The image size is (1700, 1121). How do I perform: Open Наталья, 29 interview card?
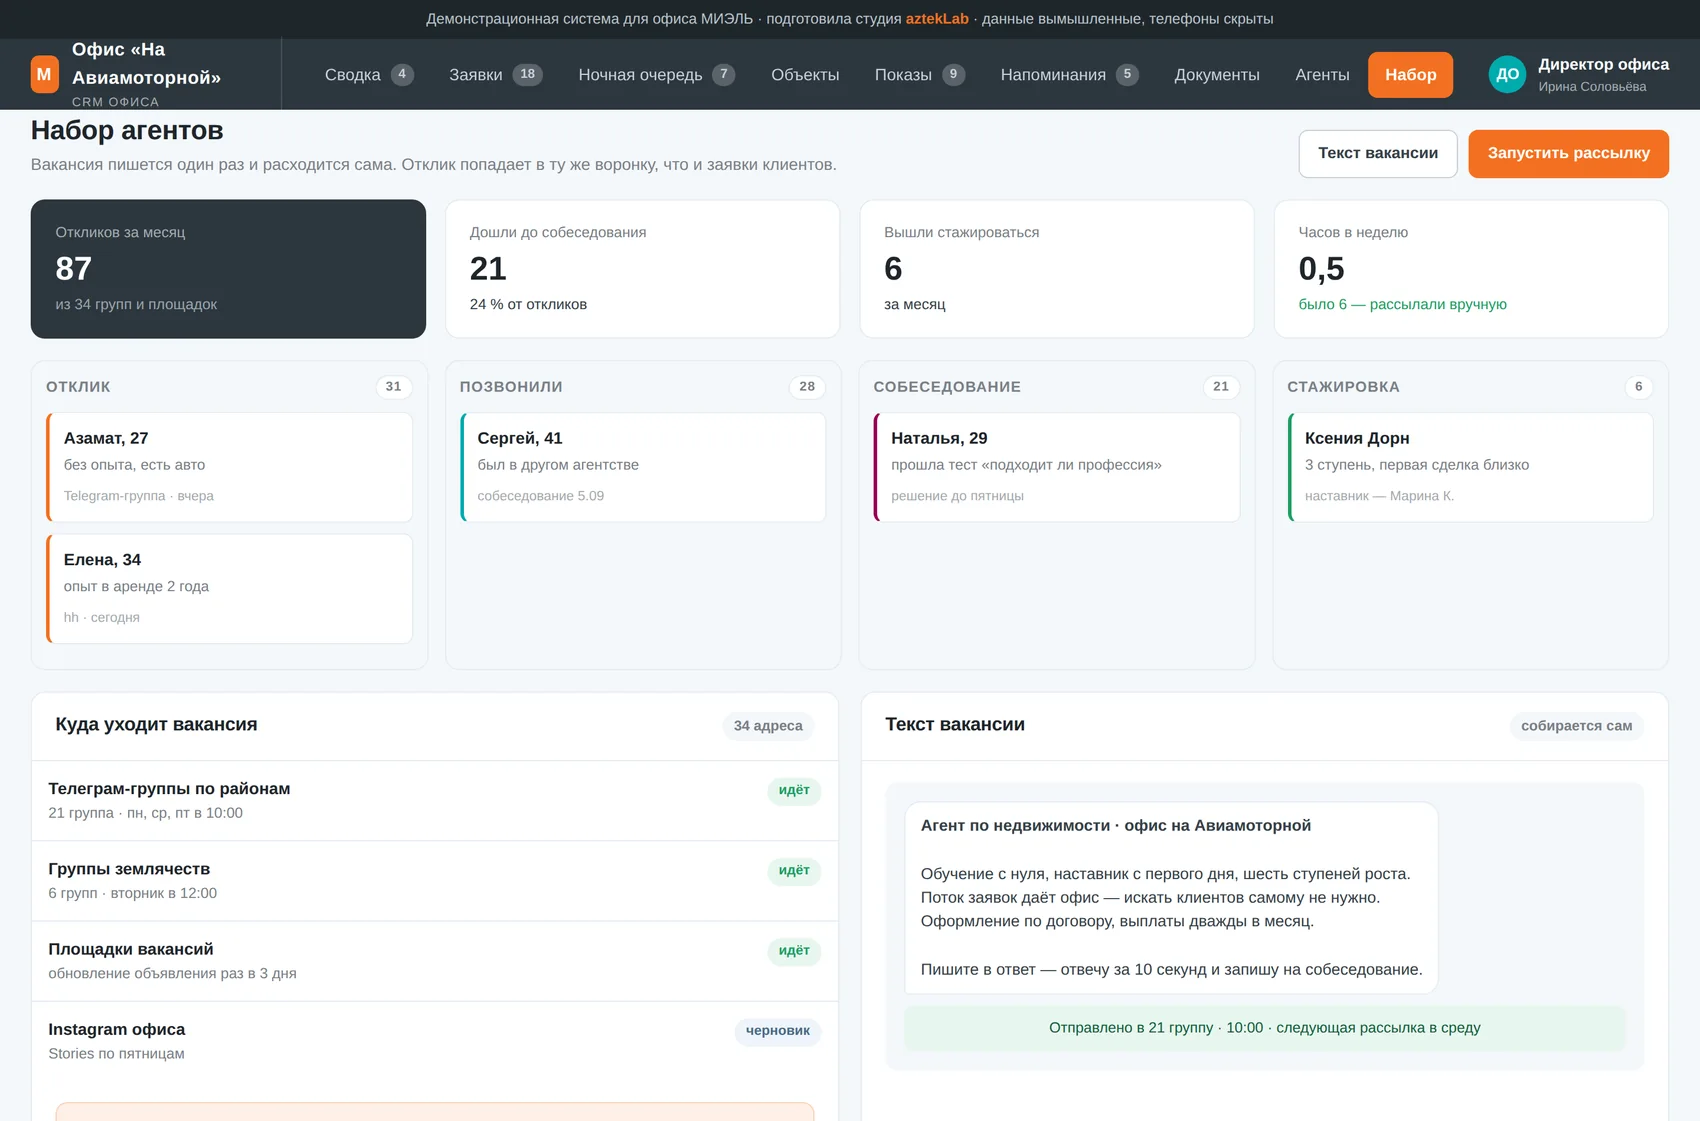click(1057, 467)
